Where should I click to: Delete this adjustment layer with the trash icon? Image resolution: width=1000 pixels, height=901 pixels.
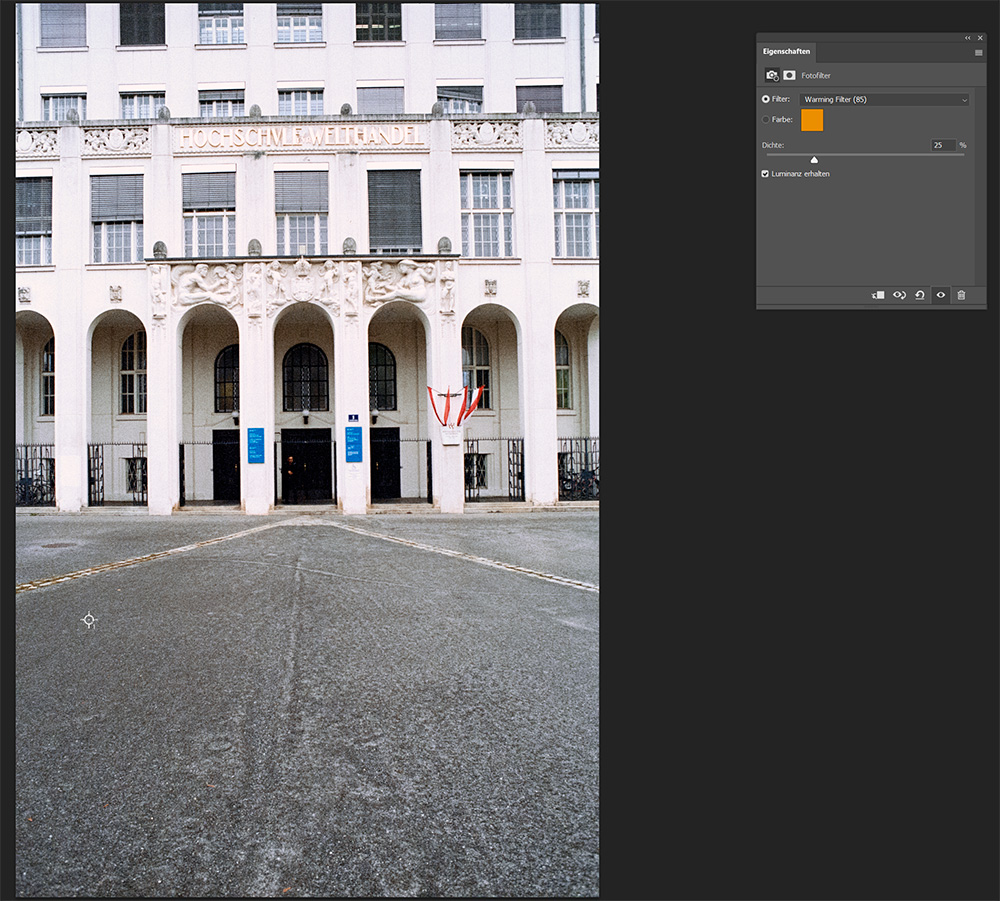[x=961, y=295]
